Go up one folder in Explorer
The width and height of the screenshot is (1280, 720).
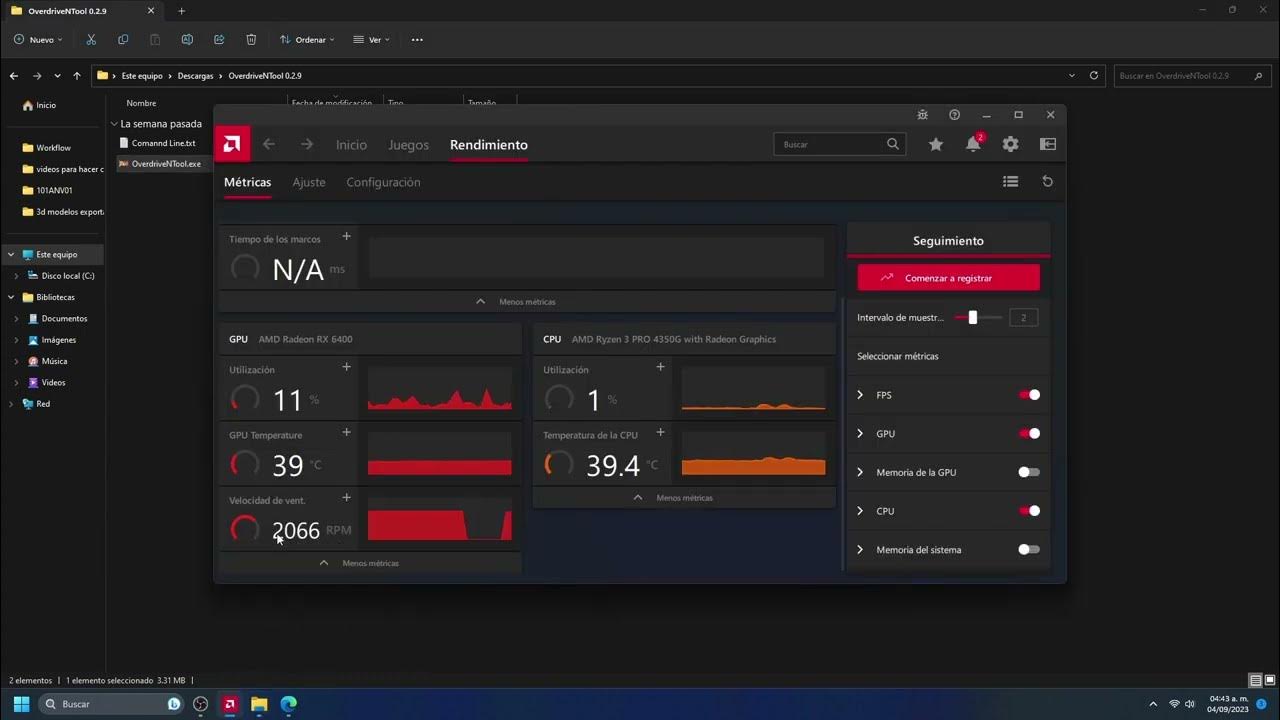click(77, 75)
